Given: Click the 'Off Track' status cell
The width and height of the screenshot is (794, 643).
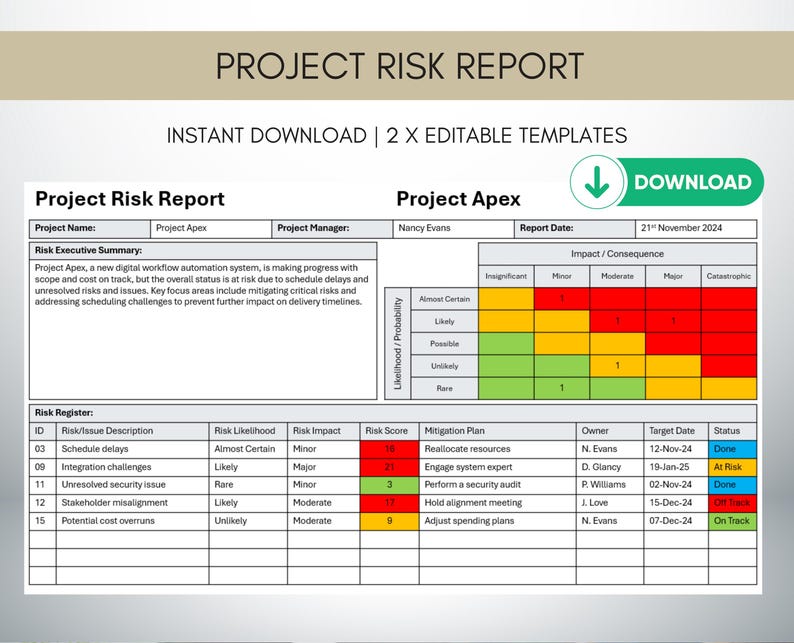Looking at the screenshot, I should (x=732, y=503).
